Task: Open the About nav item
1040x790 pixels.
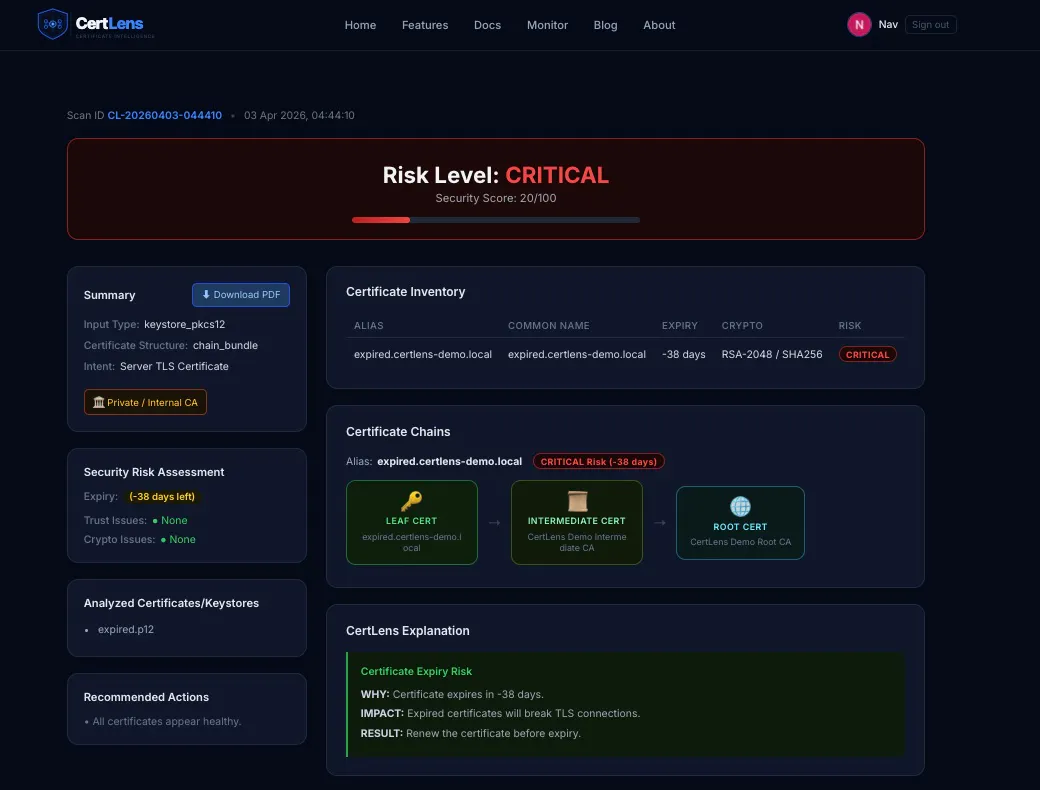Action: [x=659, y=25]
